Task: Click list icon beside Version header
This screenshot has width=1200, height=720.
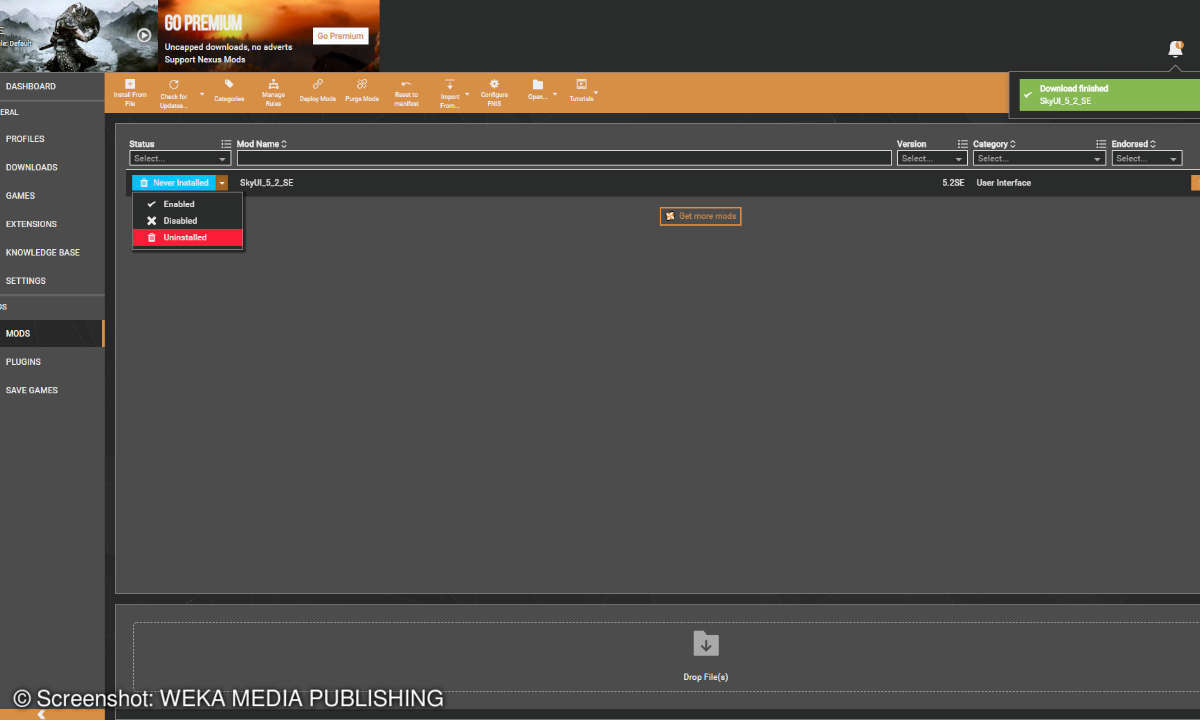Action: (x=963, y=144)
